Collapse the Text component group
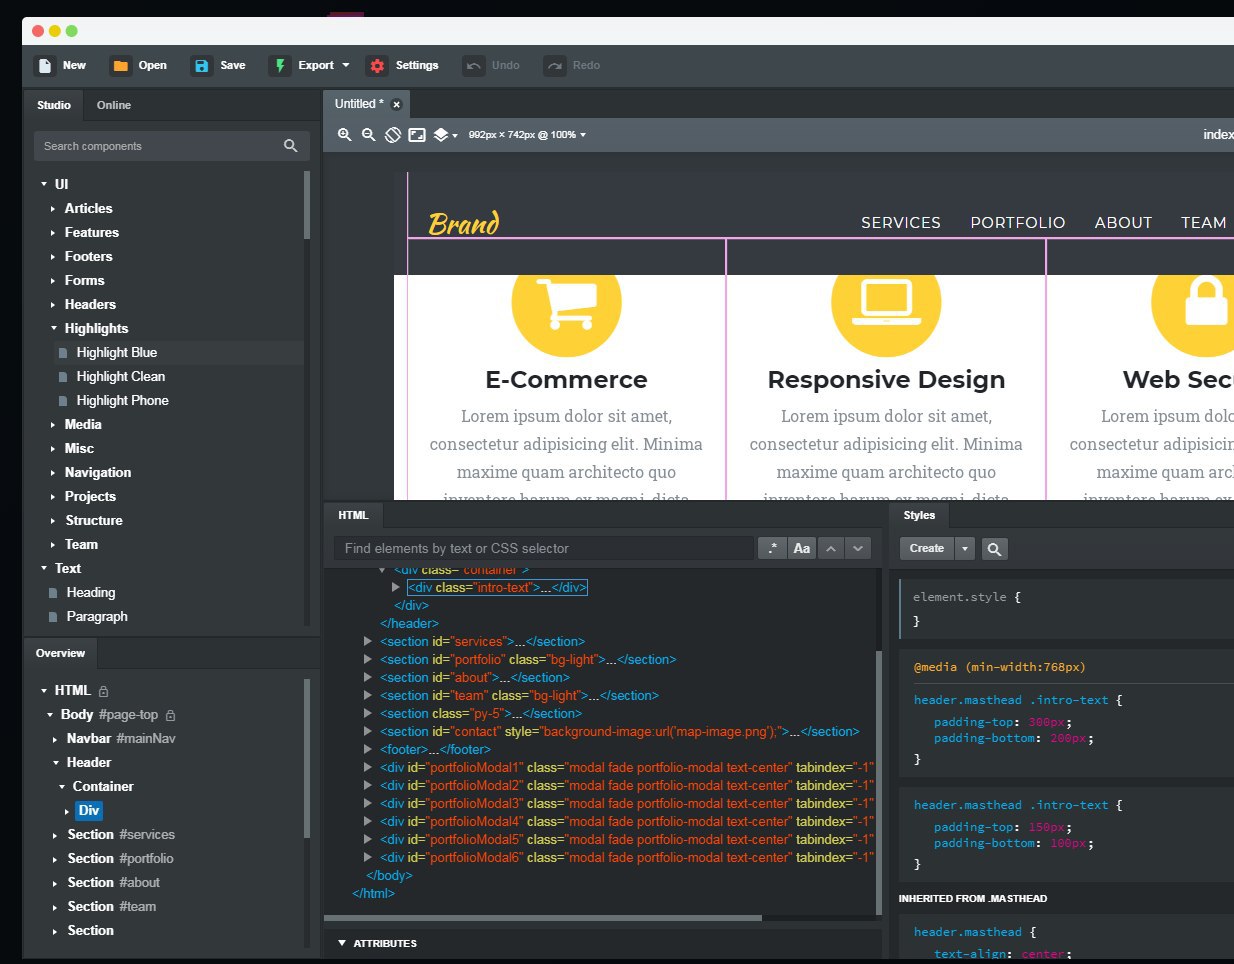Image resolution: width=1234 pixels, height=964 pixels. tap(44, 568)
